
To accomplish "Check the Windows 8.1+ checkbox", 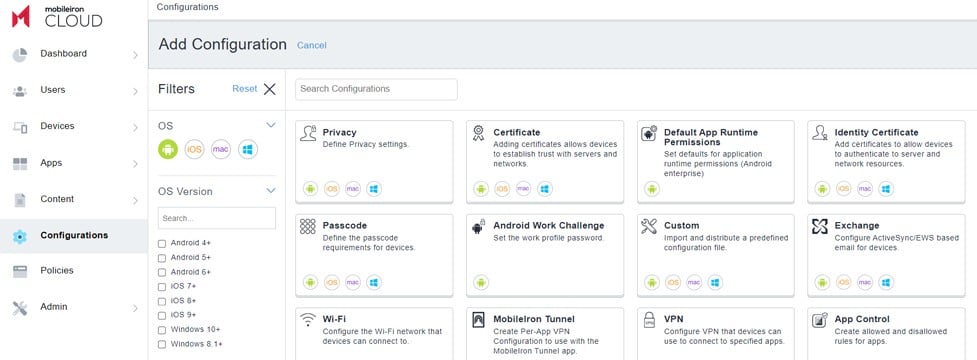I will coord(162,344).
